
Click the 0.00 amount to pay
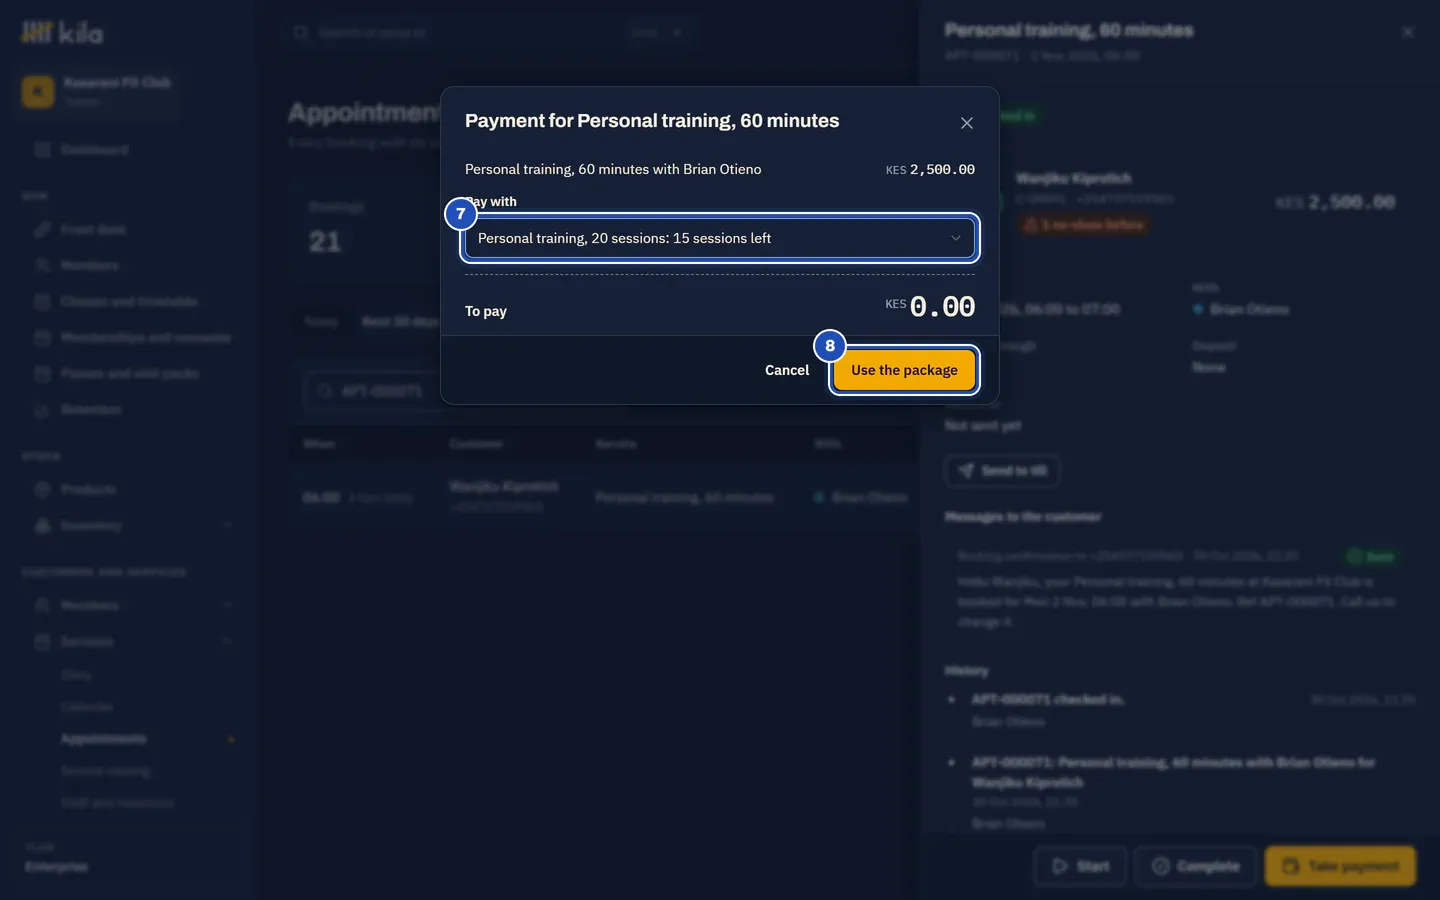coord(942,307)
